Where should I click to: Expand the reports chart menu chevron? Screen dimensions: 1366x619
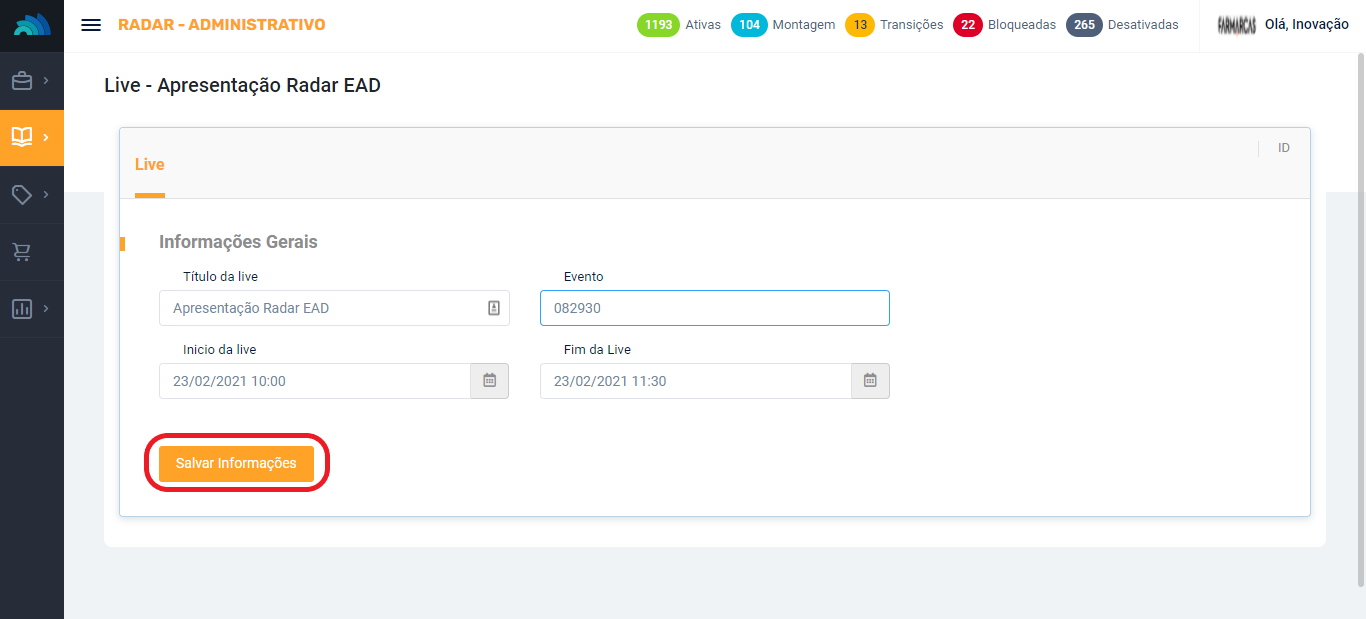46,308
